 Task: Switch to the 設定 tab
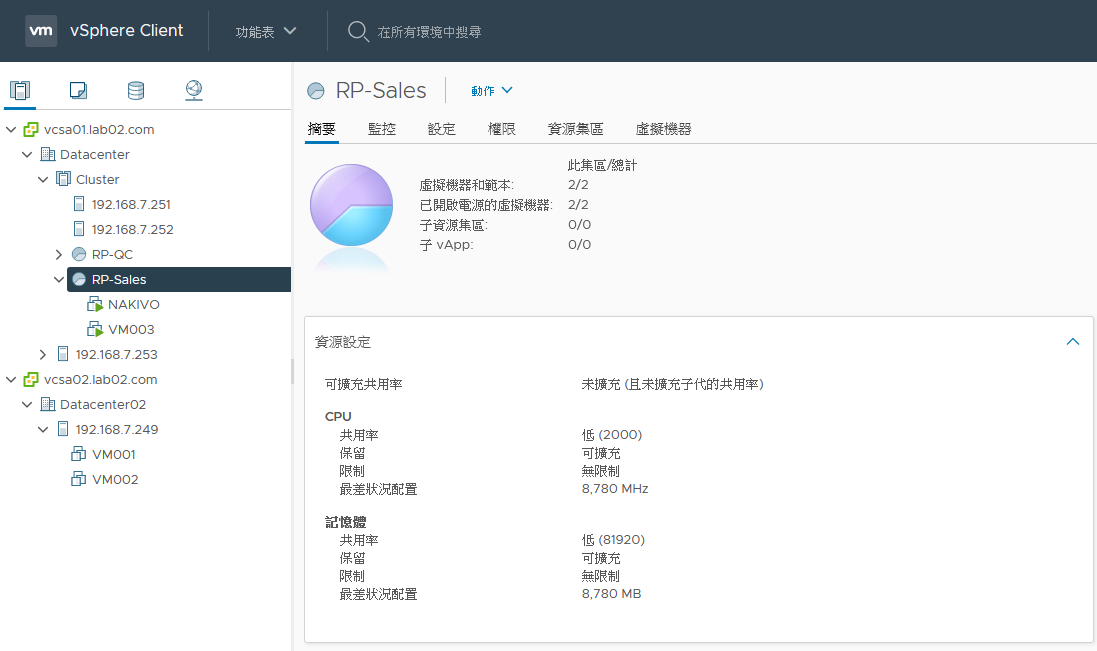click(x=441, y=129)
